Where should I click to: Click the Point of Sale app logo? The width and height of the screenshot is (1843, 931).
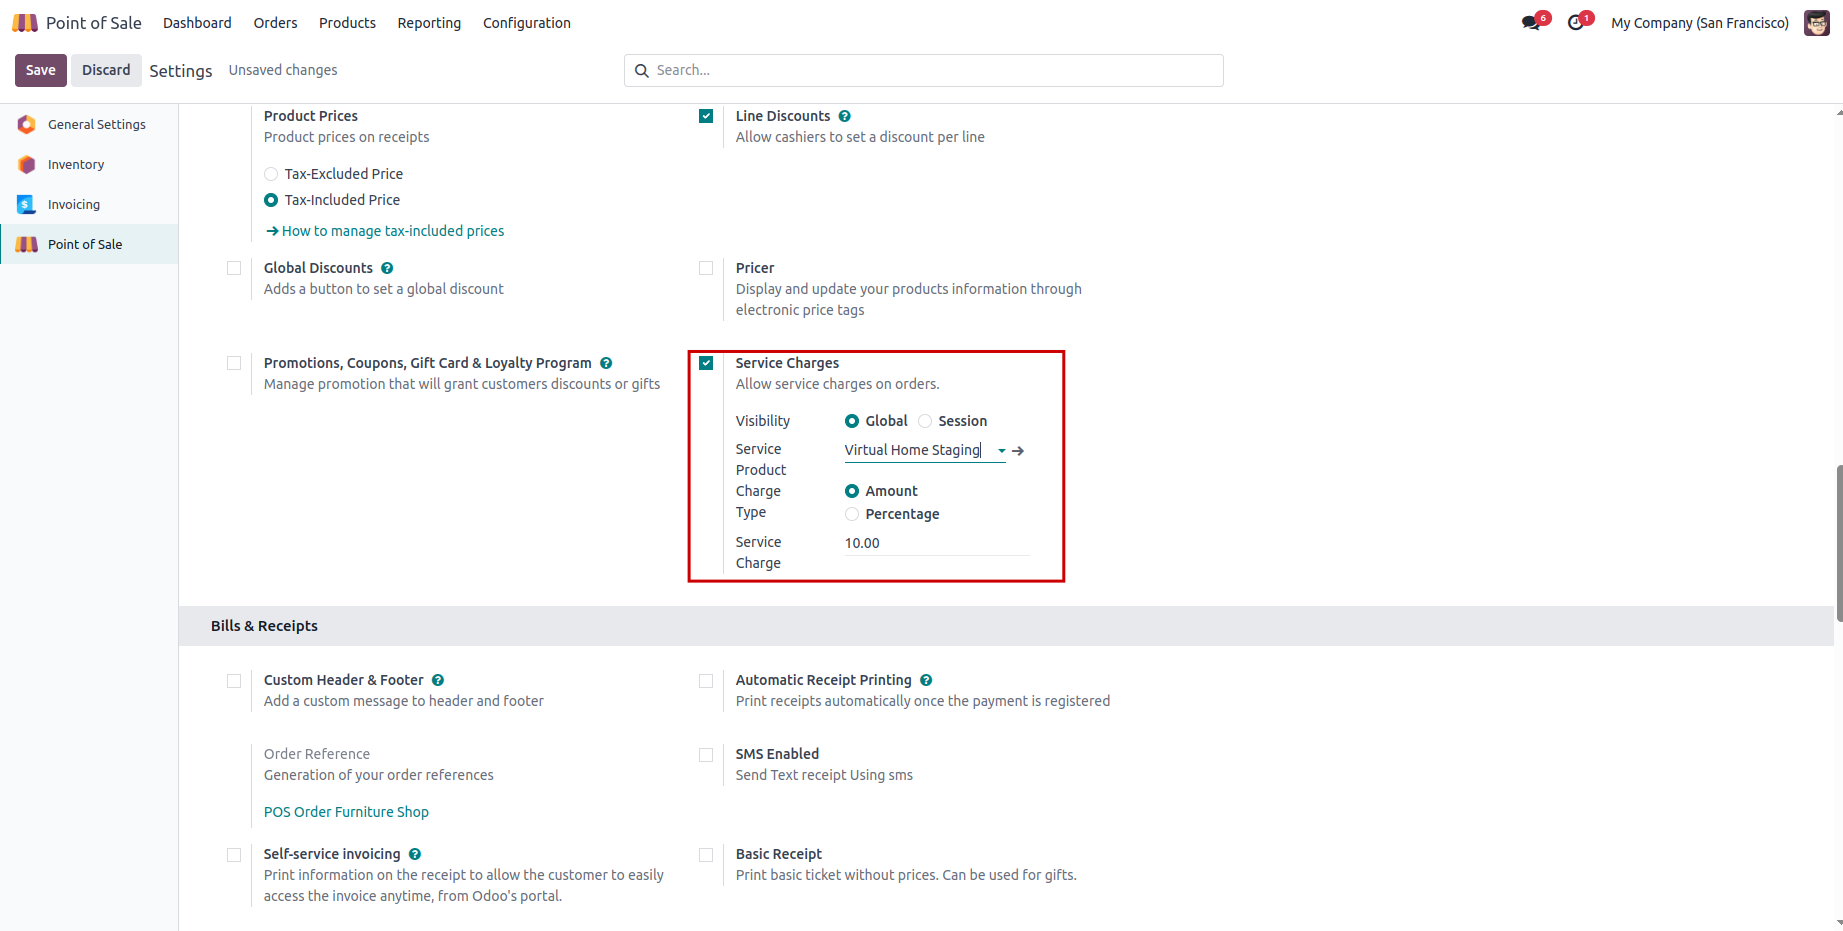pos(25,23)
